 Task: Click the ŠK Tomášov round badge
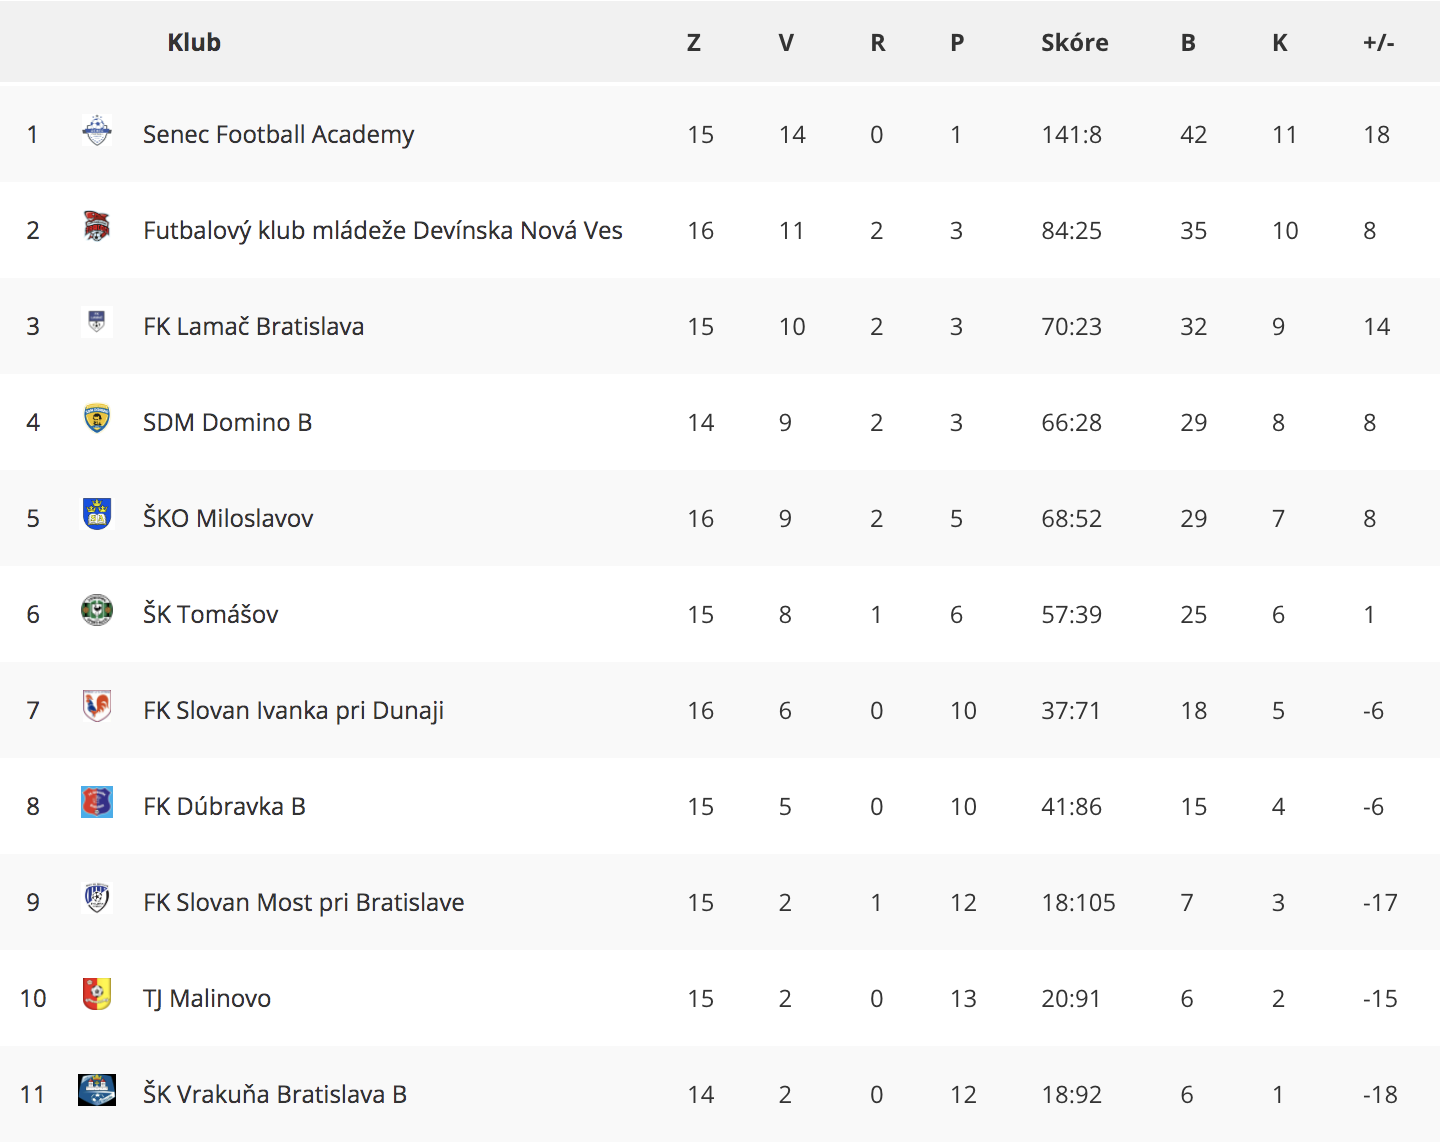click(97, 610)
